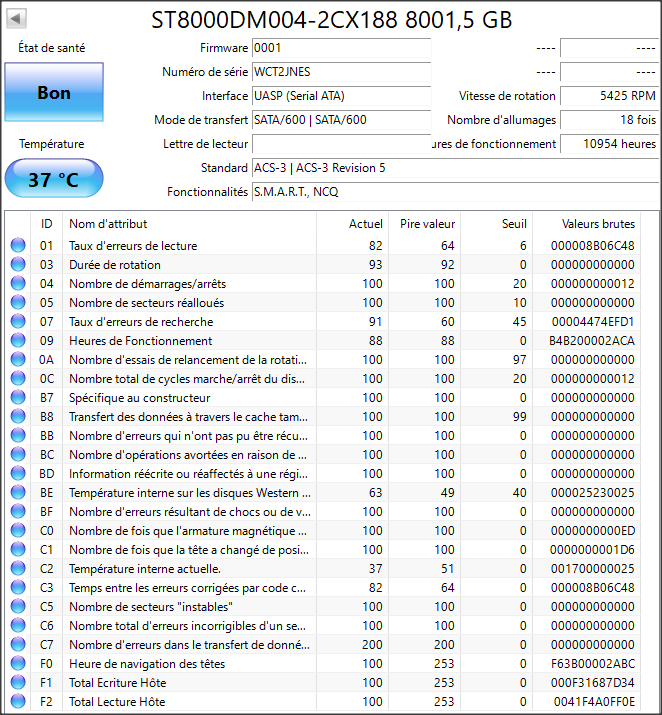Click status circle for Nombre de secteurs réalloués

point(18,302)
